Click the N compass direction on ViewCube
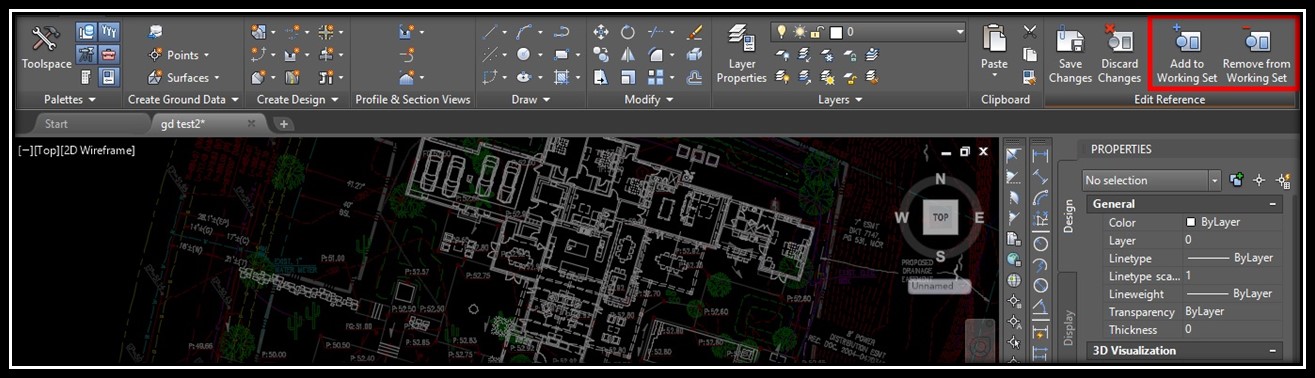This screenshot has height=378, width=1315. (x=940, y=179)
